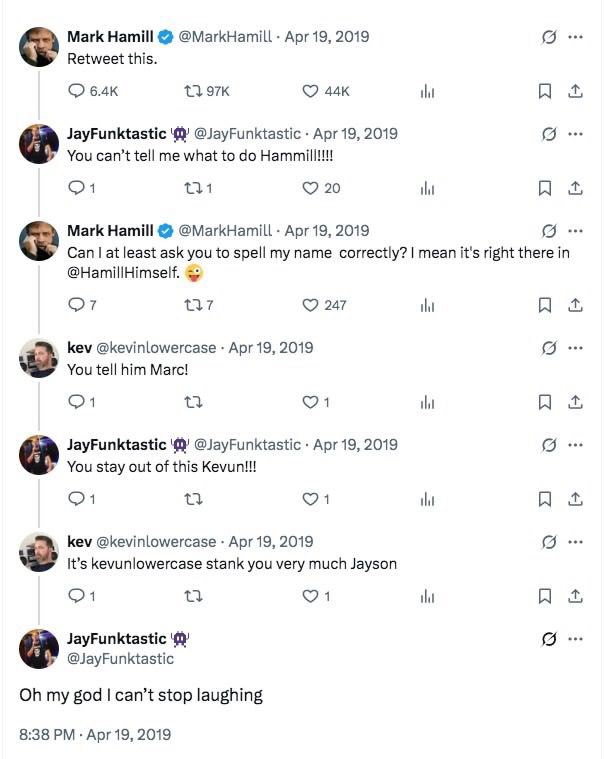604x759 pixels.
Task: Open more options on the "stank you very much" tweet
Action: pos(575,542)
